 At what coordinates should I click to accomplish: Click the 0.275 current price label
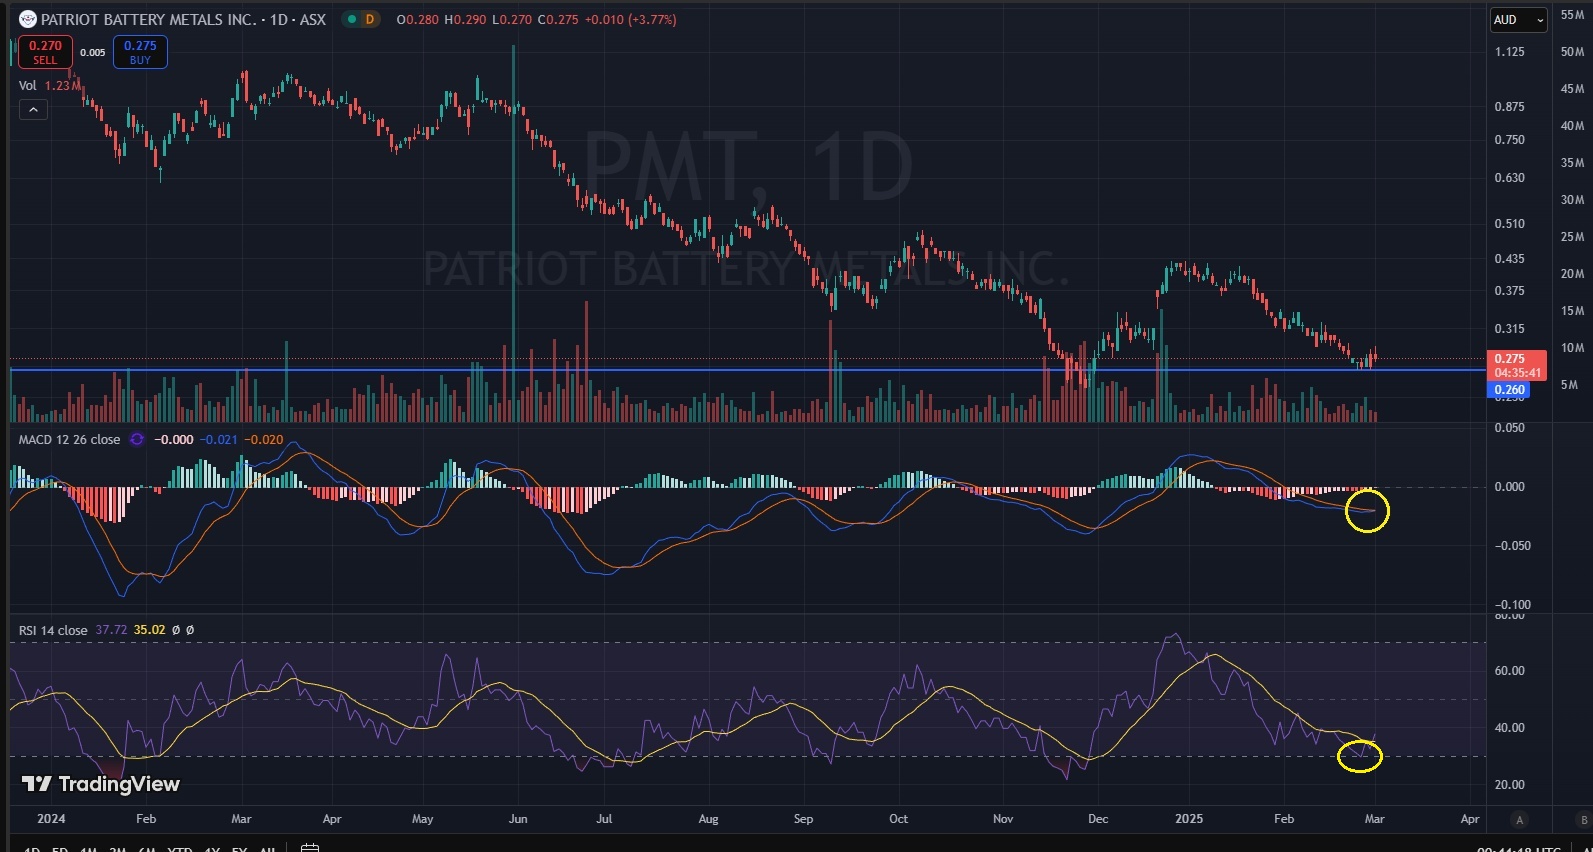pos(1517,365)
